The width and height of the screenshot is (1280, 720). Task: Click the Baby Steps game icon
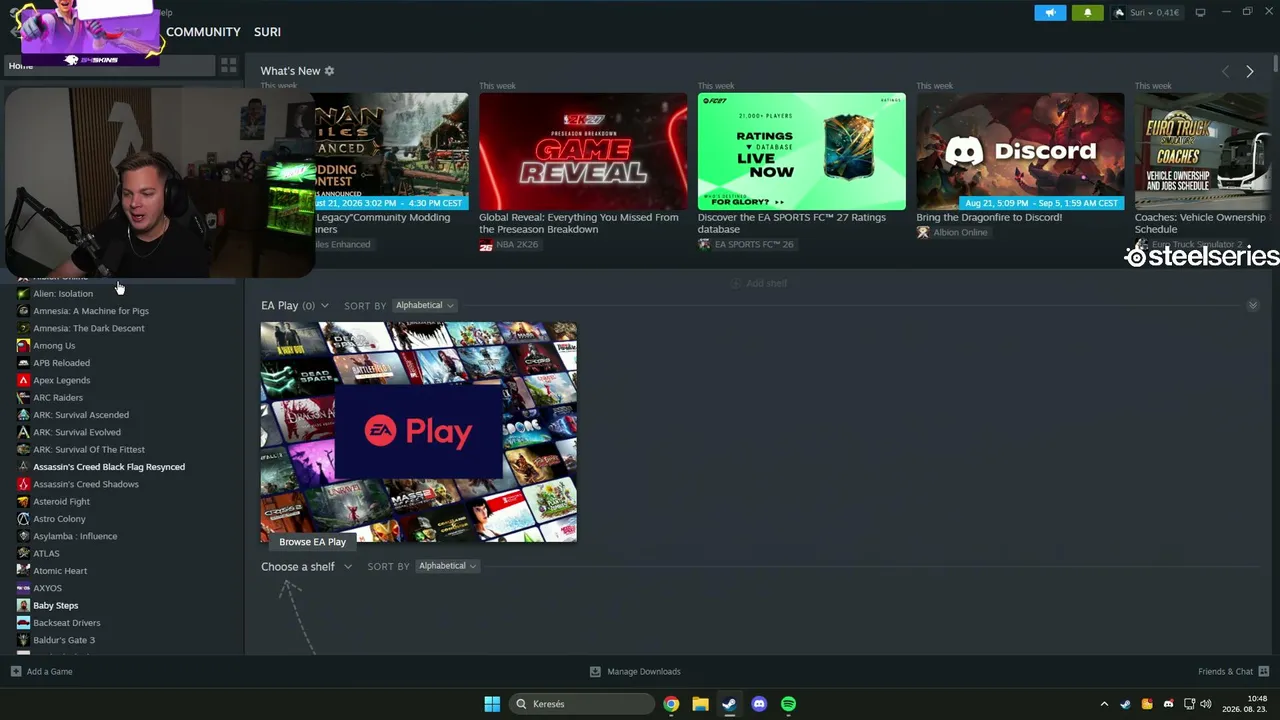(23, 606)
